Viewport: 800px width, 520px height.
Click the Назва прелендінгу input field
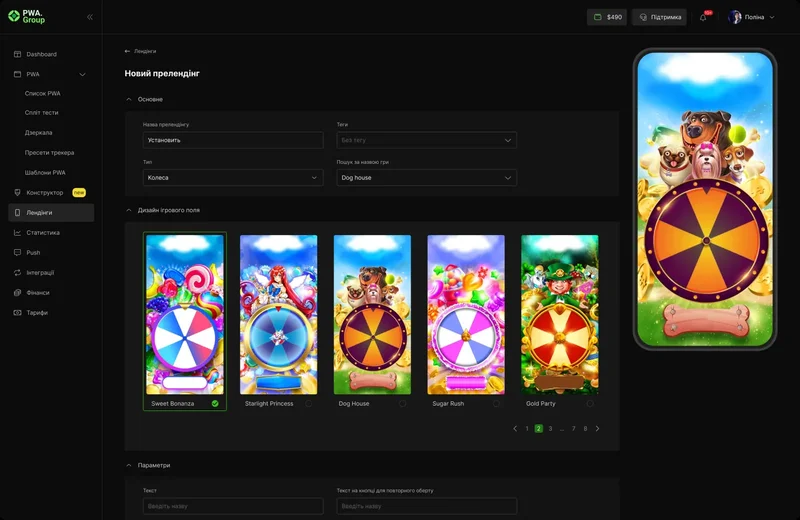point(233,140)
